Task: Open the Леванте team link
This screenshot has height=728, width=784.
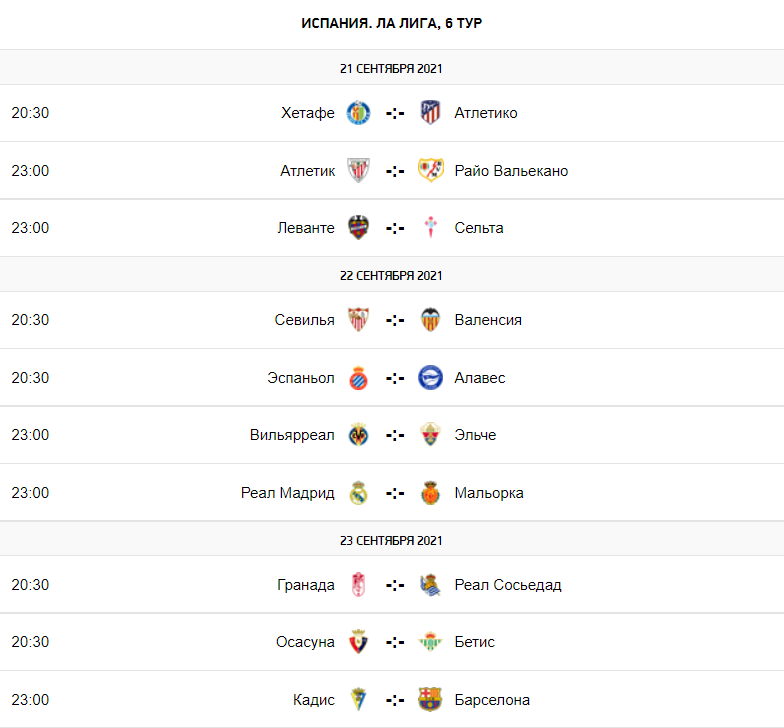Action: [x=306, y=228]
